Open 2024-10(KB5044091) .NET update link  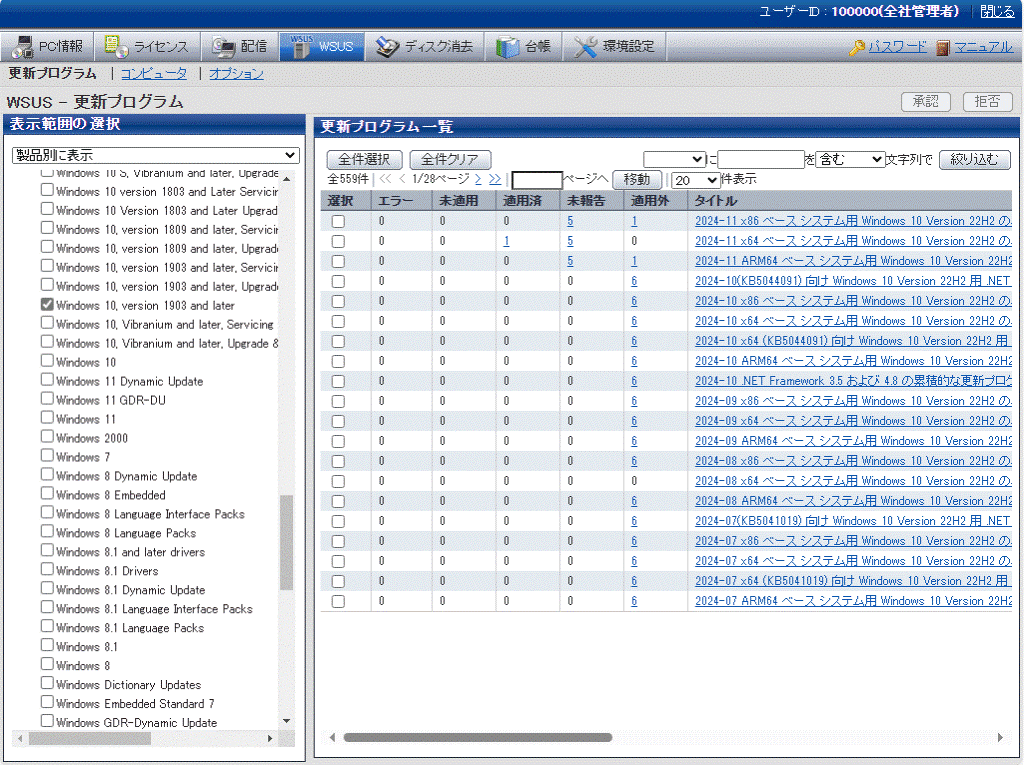(x=853, y=282)
